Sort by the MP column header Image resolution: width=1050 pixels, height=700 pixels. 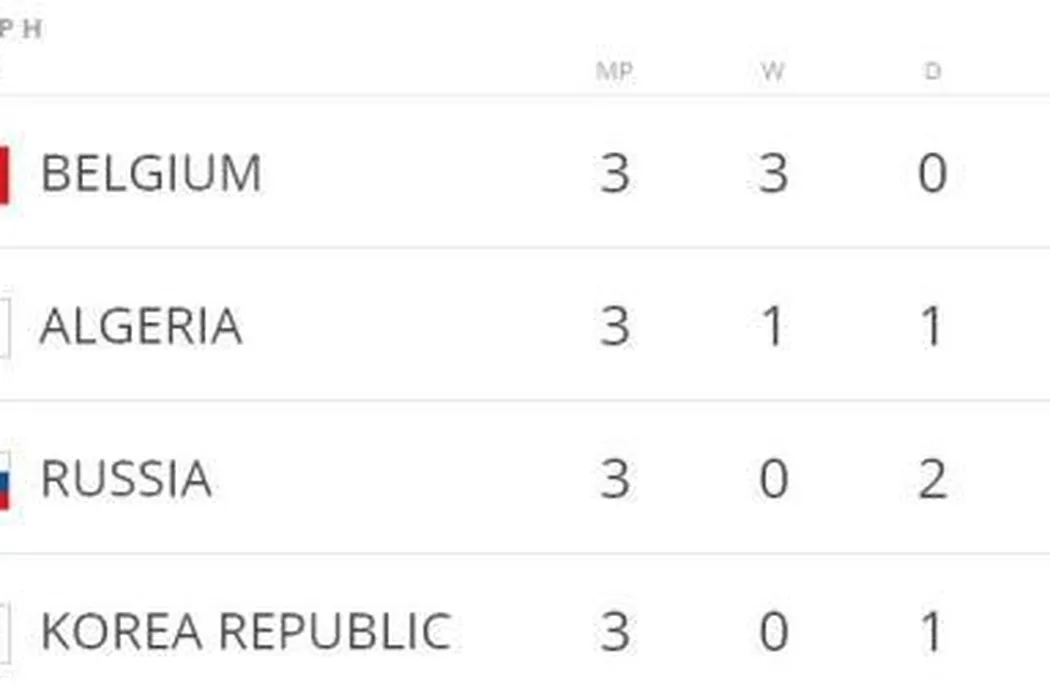coord(614,72)
